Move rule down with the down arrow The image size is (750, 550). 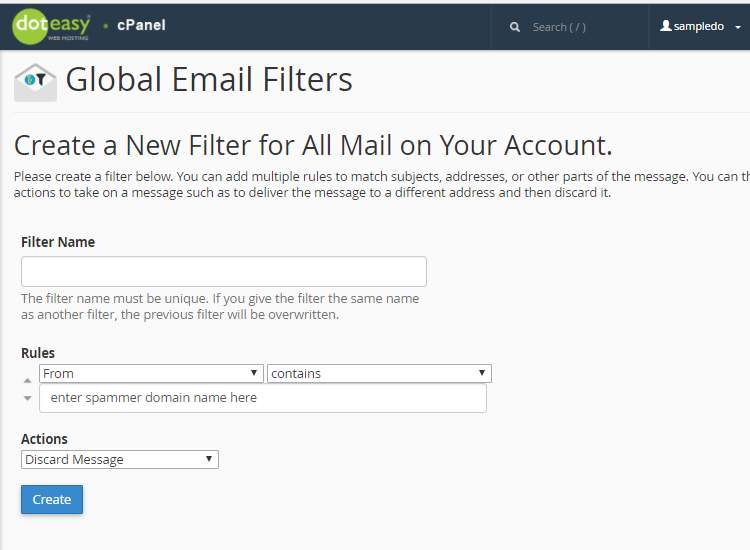[27, 398]
